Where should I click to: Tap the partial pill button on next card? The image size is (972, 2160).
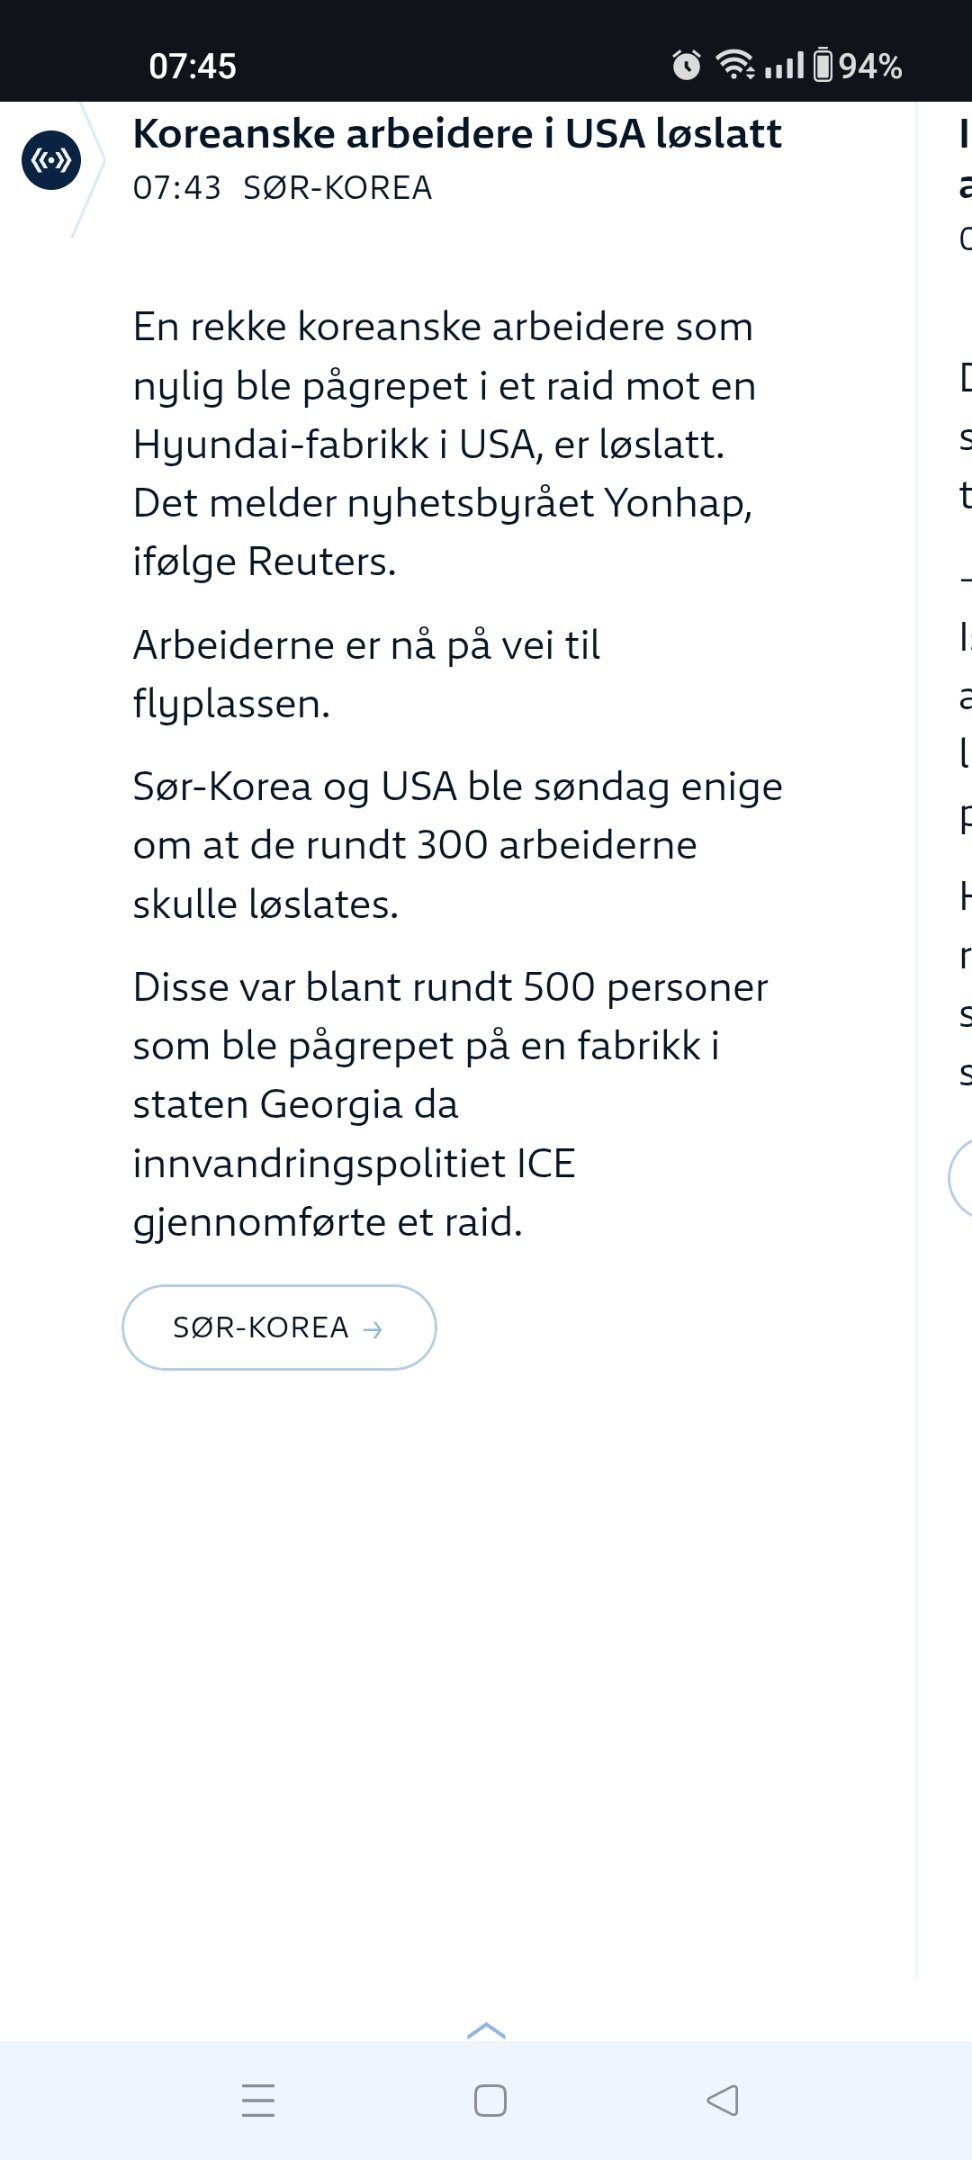coord(960,1179)
